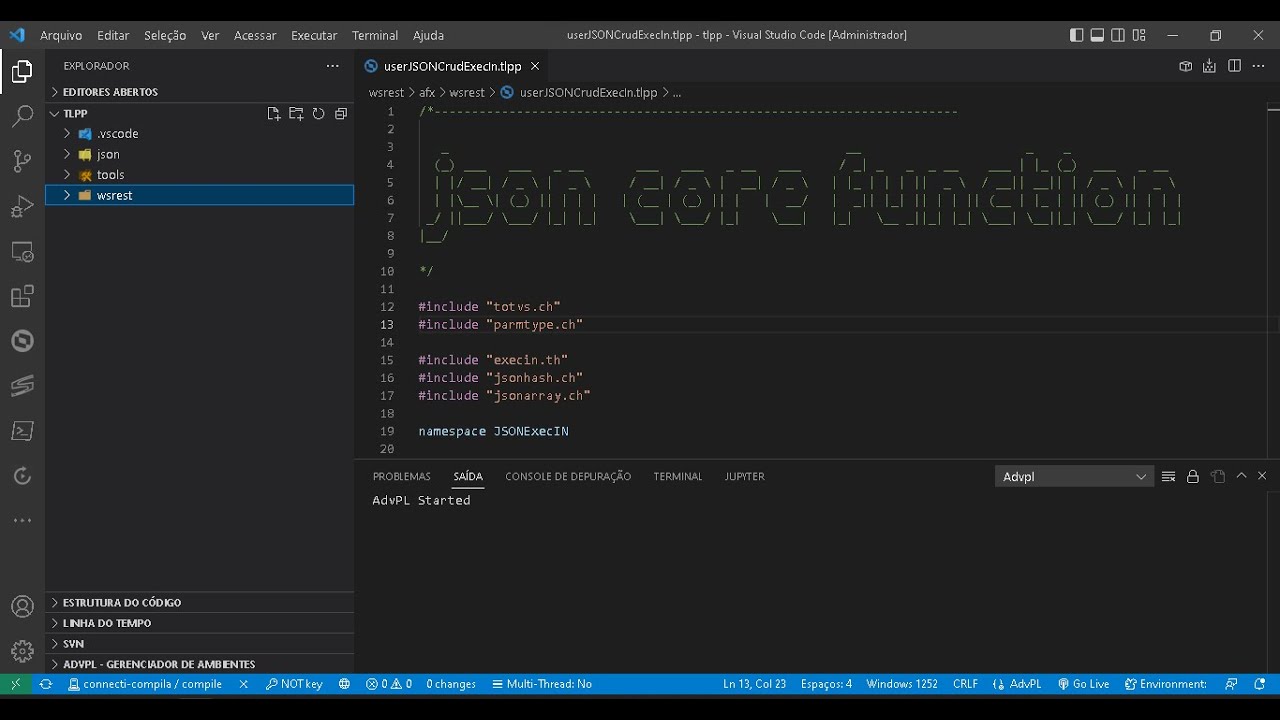Switch to the Terminal panel tab
The width and height of the screenshot is (1280, 720).
678,477
